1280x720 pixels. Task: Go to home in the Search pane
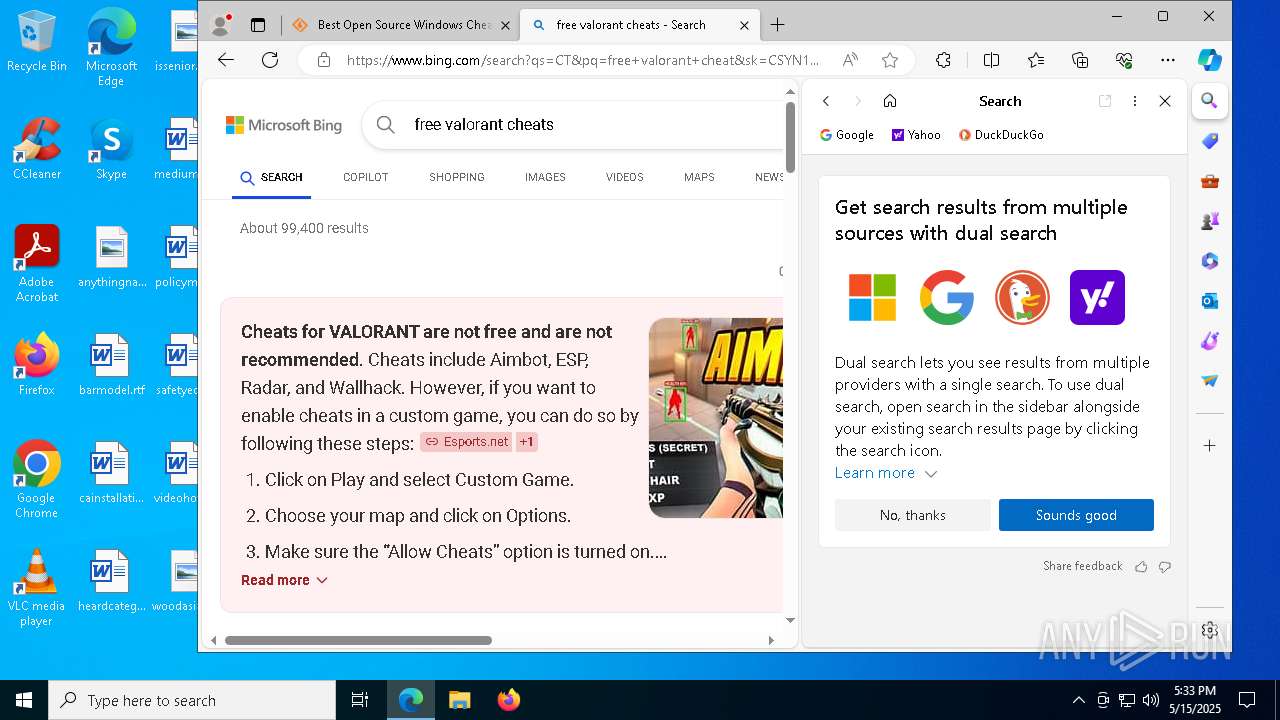(x=890, y=101)
